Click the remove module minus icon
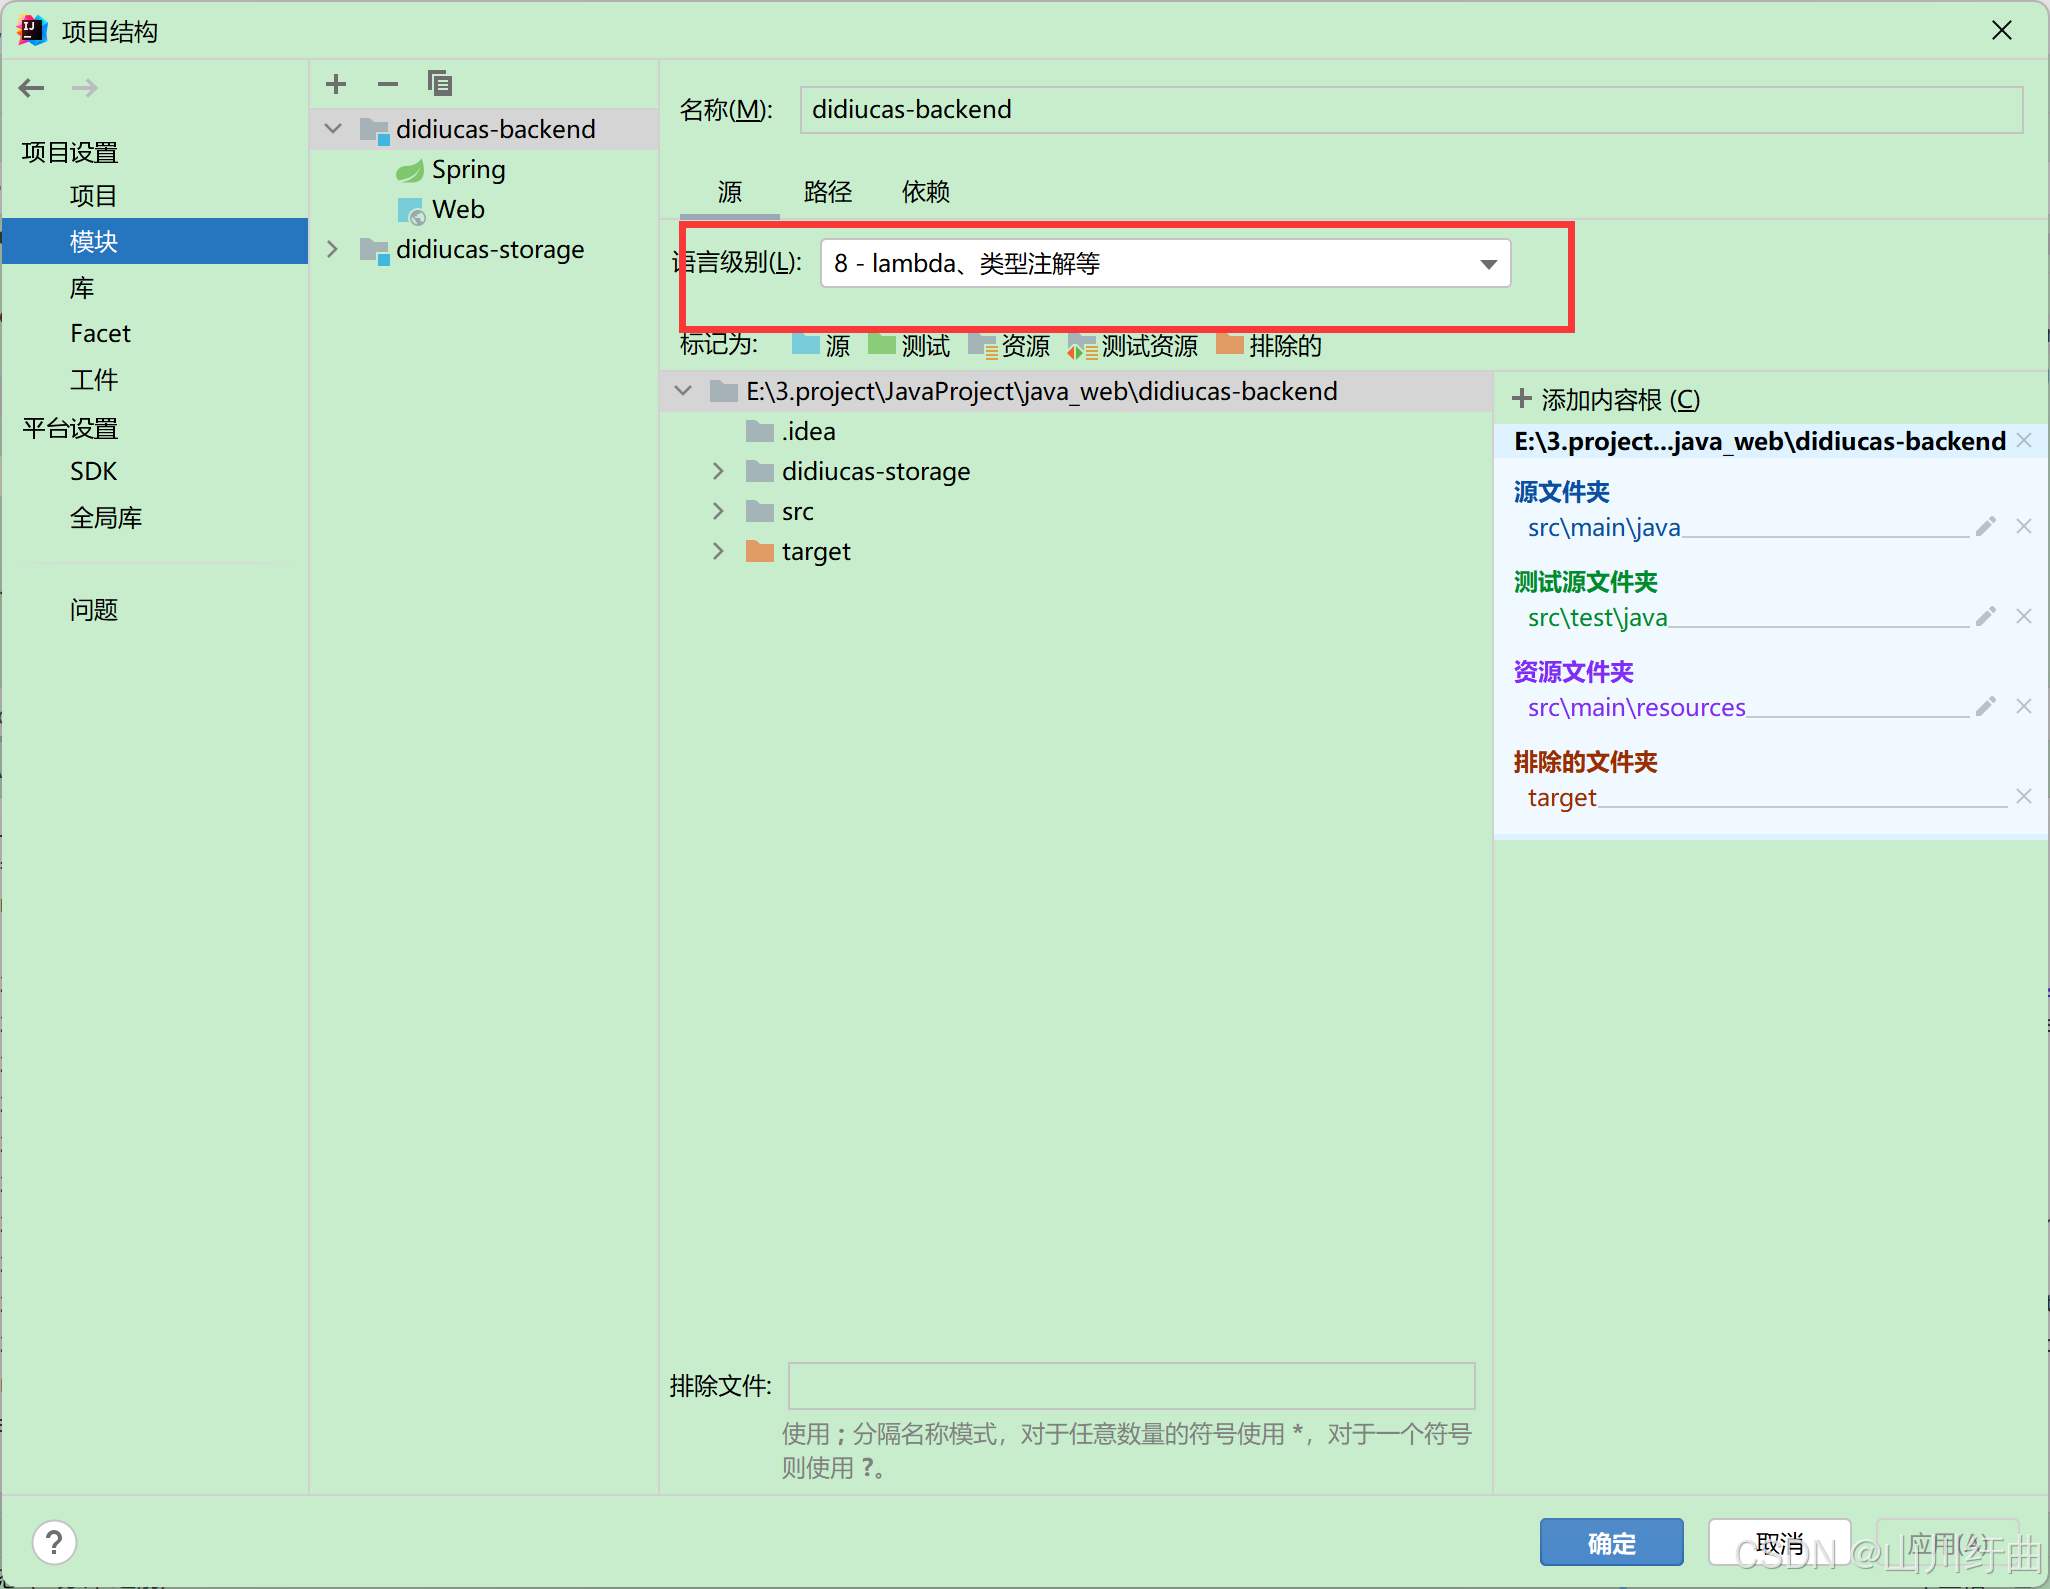 pos(388,84)
